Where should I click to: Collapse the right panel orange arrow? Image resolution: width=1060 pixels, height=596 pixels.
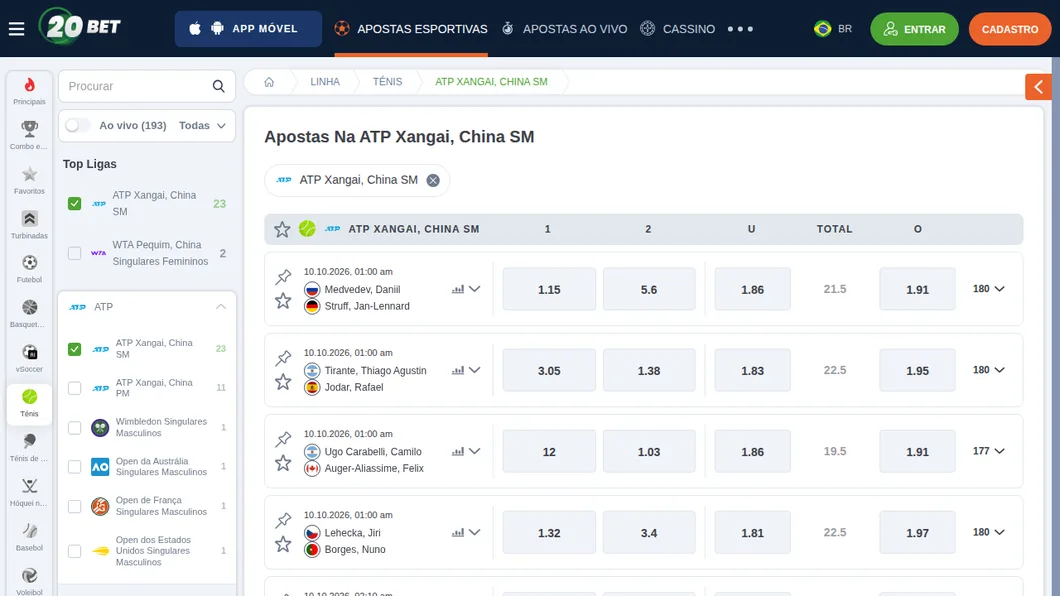(x=1038, y=86)
